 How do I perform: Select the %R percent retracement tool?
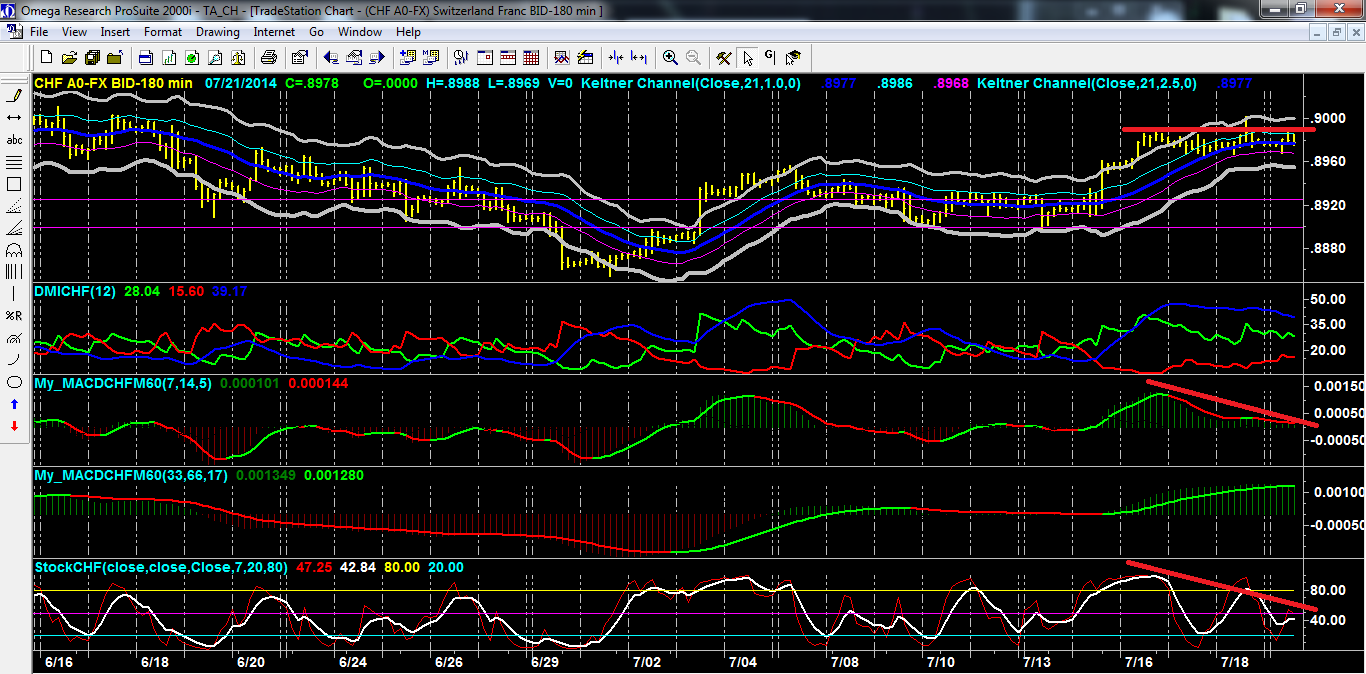tap(14, 316)
